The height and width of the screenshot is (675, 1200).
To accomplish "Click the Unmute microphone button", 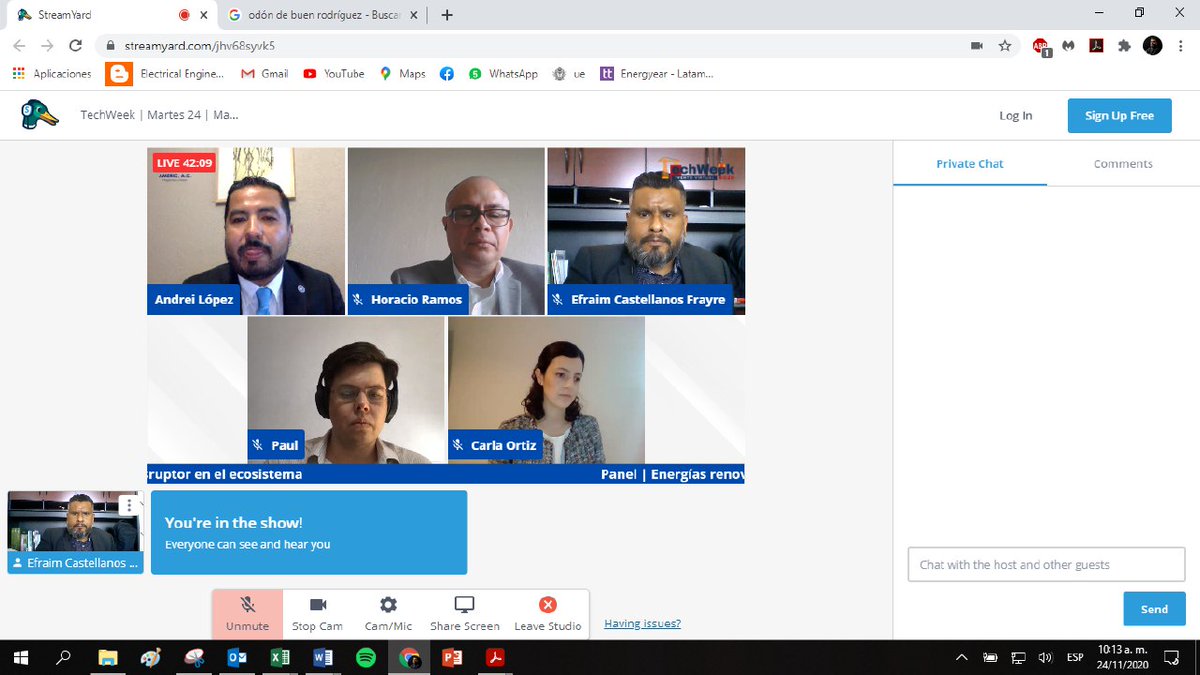I will tap(247, 614).
